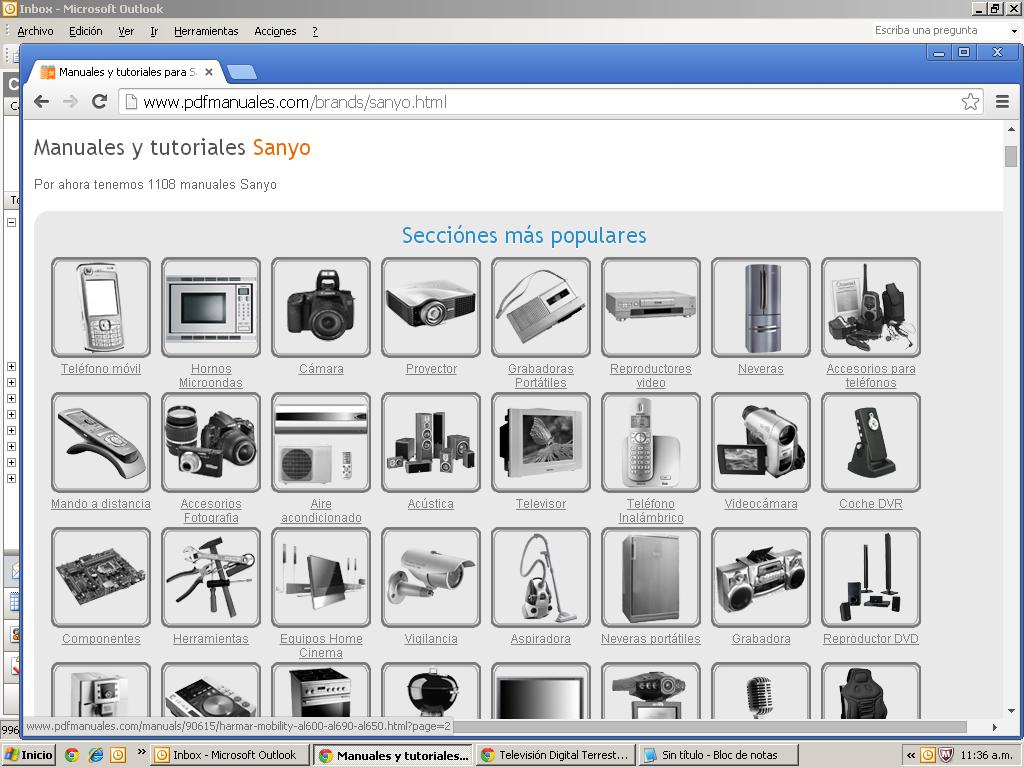Open the ? help menu in Outlook
Screen dimensions: 1024x768
(315, 31)
